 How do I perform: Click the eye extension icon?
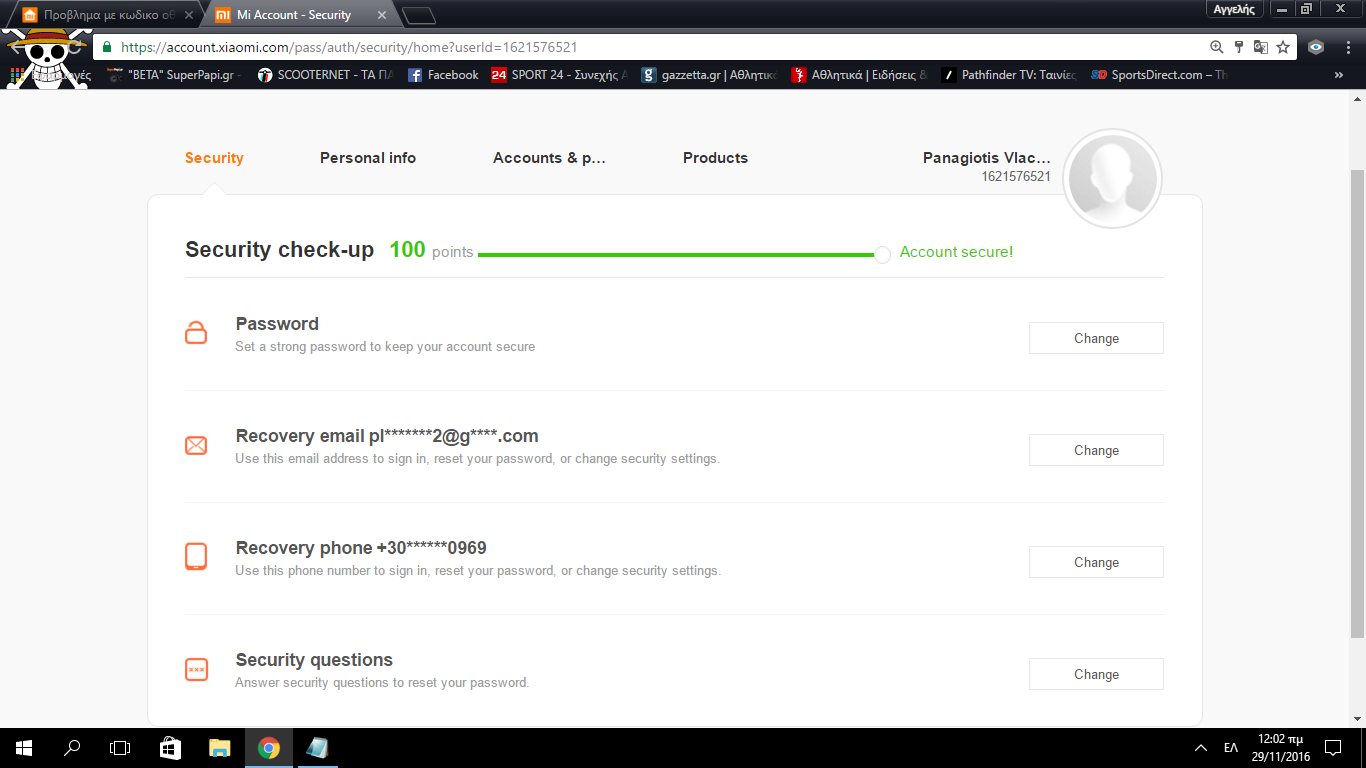[1316, 47]
